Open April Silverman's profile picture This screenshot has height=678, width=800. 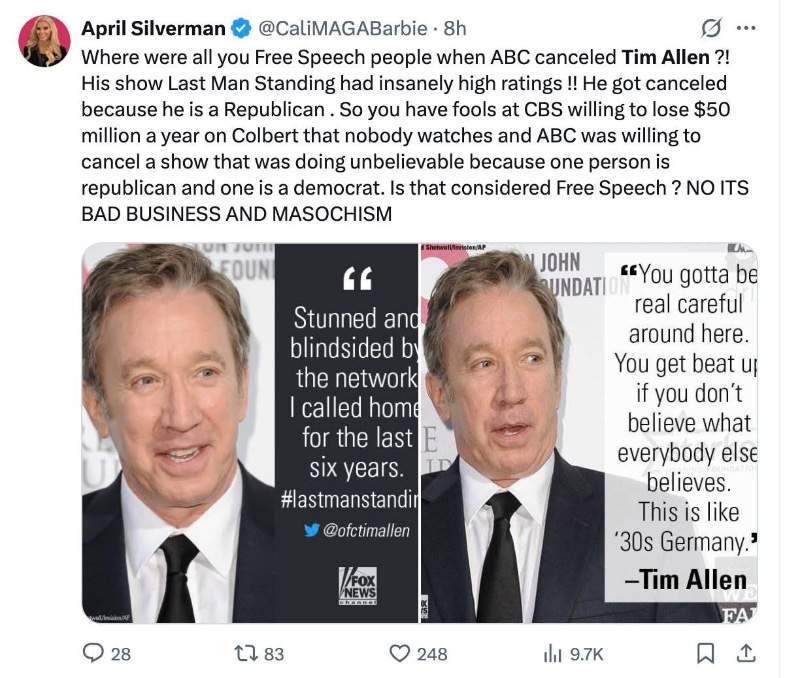pyautogui.click(x=44, y=41)
